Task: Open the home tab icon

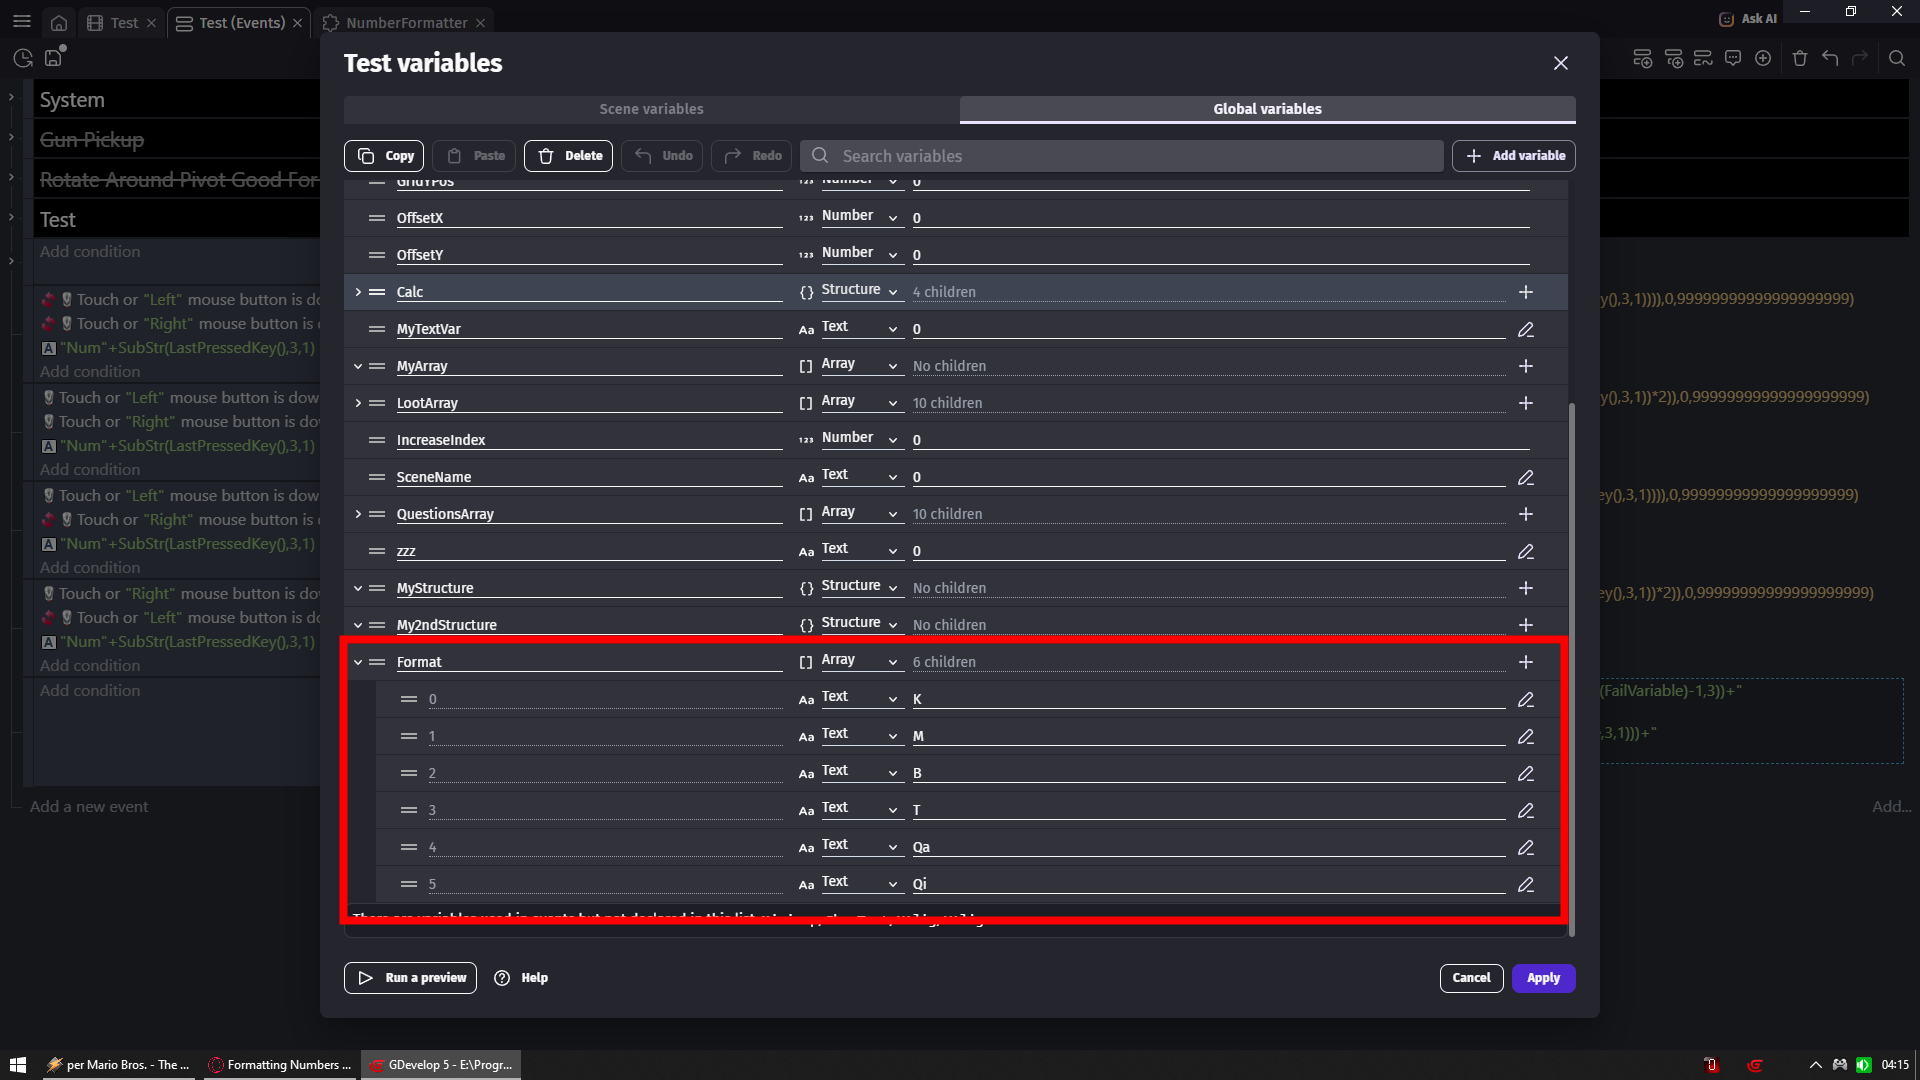Action: (x=59, y=23)
